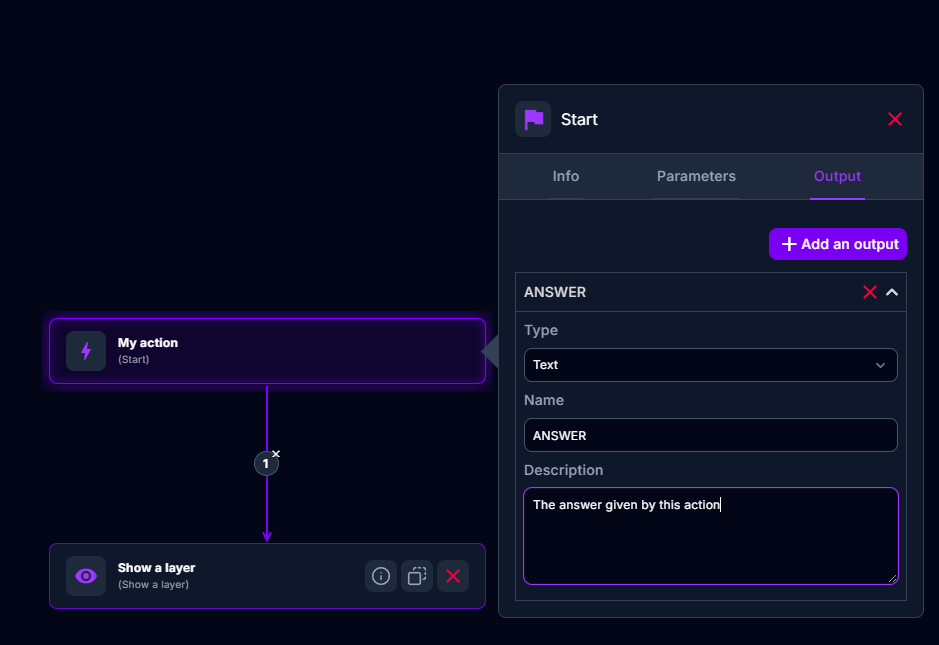Open the Type dropdown showing Text
The image size is (939, 645).
click(710, 365)
